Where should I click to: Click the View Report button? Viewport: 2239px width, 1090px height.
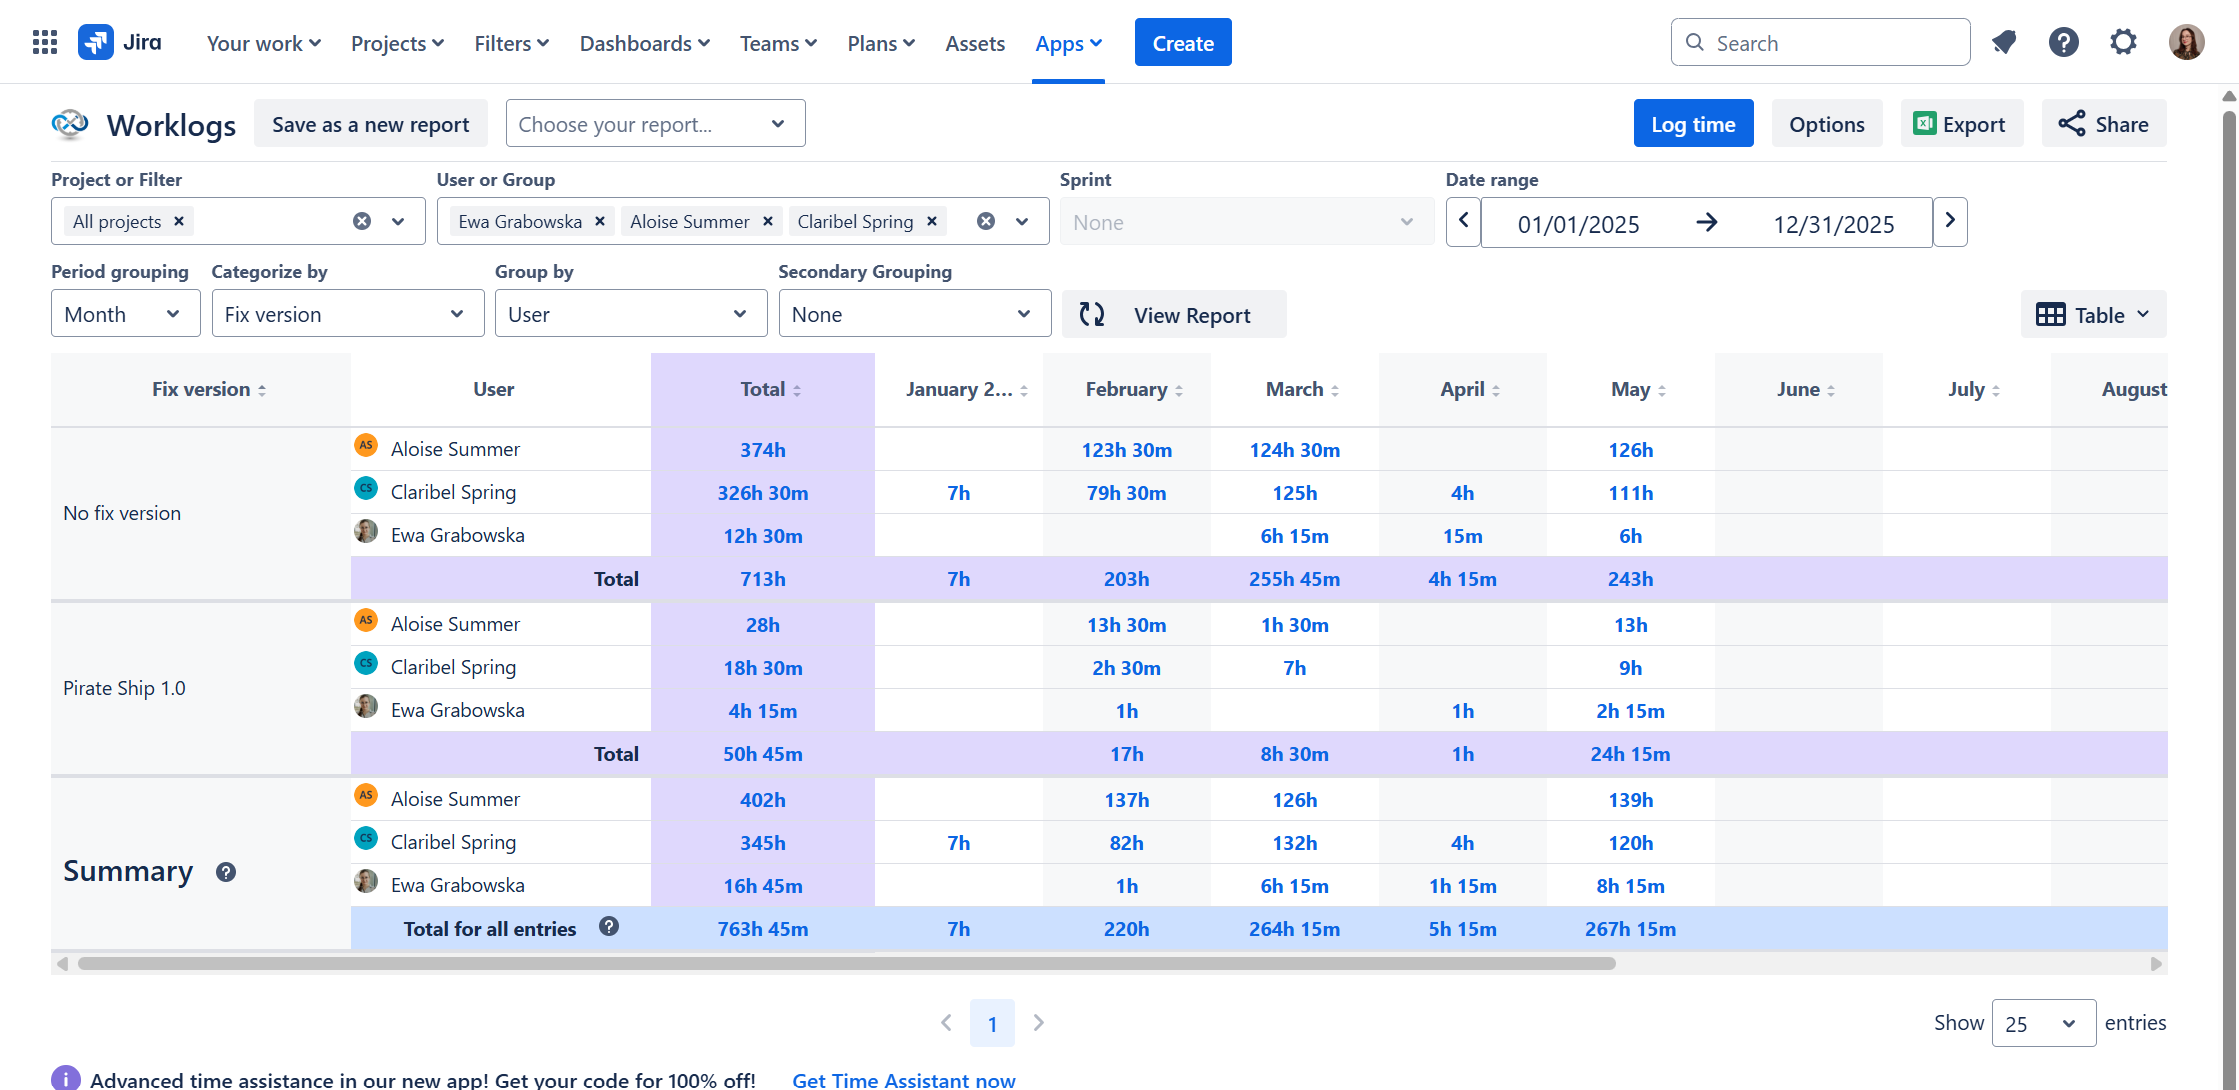[x=1174, y=315]
